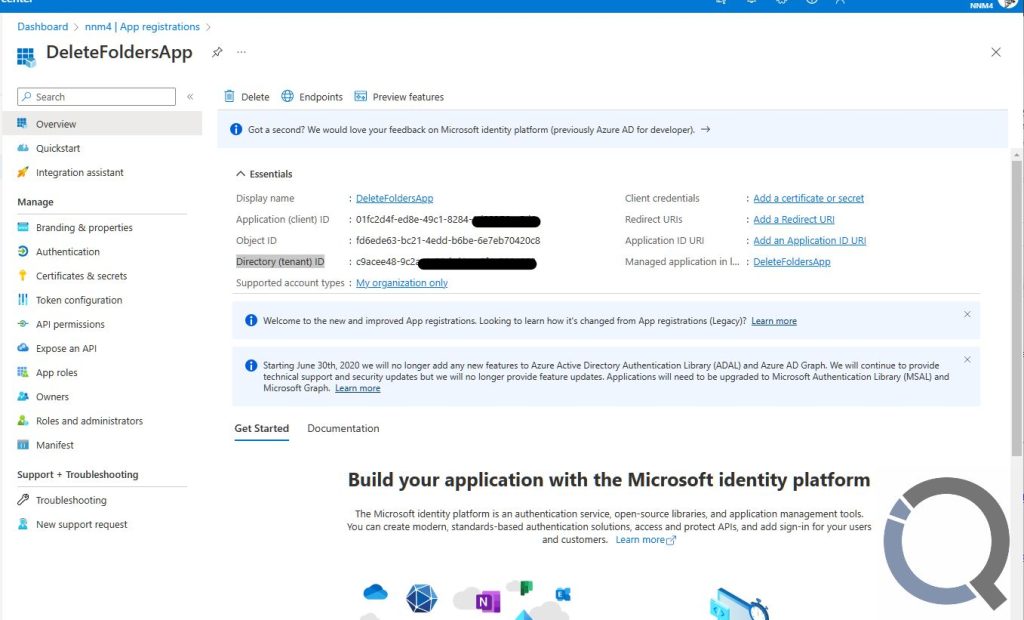Click Add a Redirect URI link
Screen dimensions: 1024x620
pos(793,220)
